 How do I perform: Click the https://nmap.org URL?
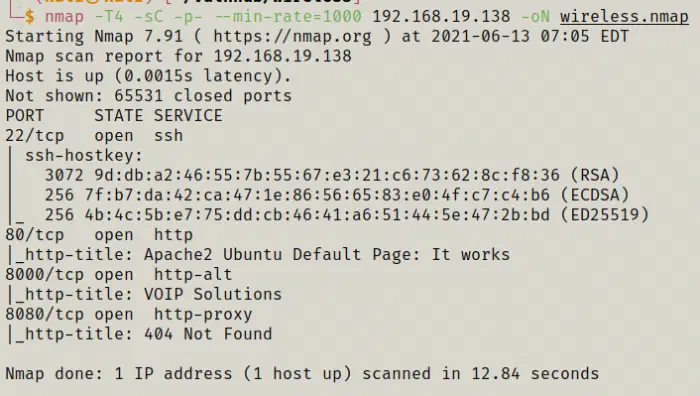tap(292, 36)
